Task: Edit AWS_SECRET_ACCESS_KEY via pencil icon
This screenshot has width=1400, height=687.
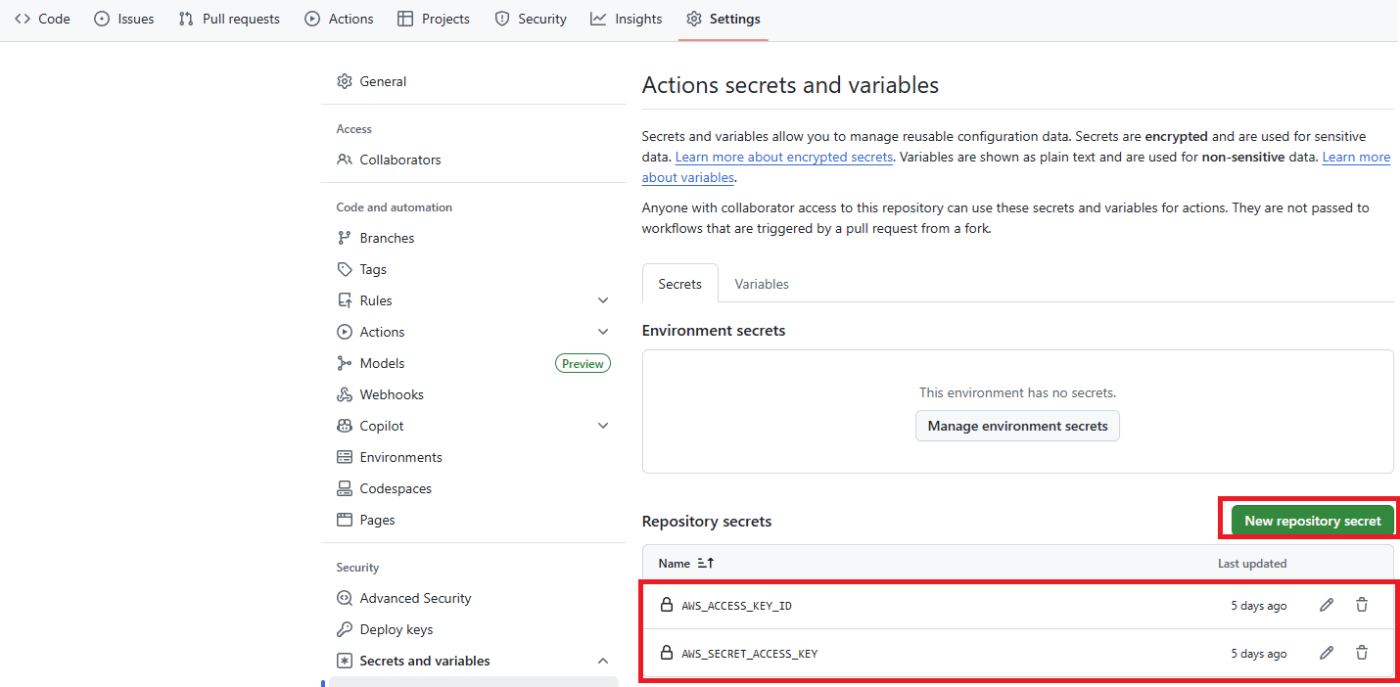Action: click(1326, 653)
